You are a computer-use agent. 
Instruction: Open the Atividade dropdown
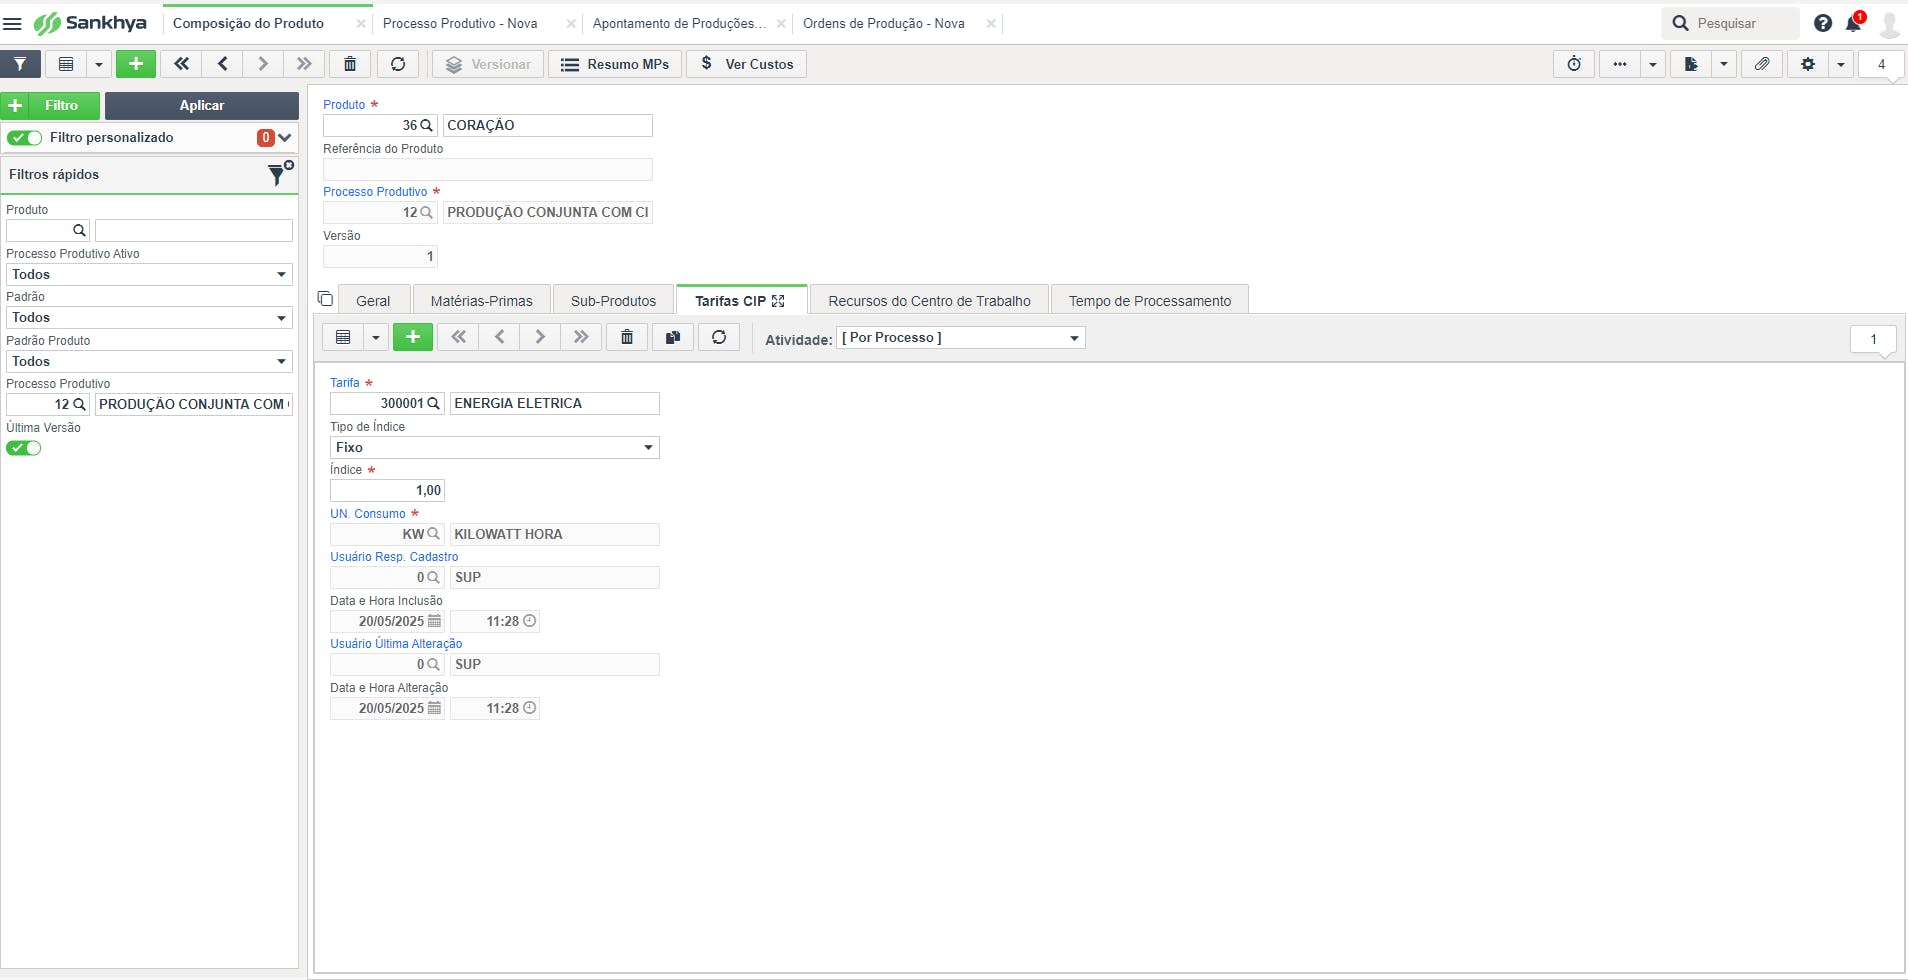coord(961,338)
